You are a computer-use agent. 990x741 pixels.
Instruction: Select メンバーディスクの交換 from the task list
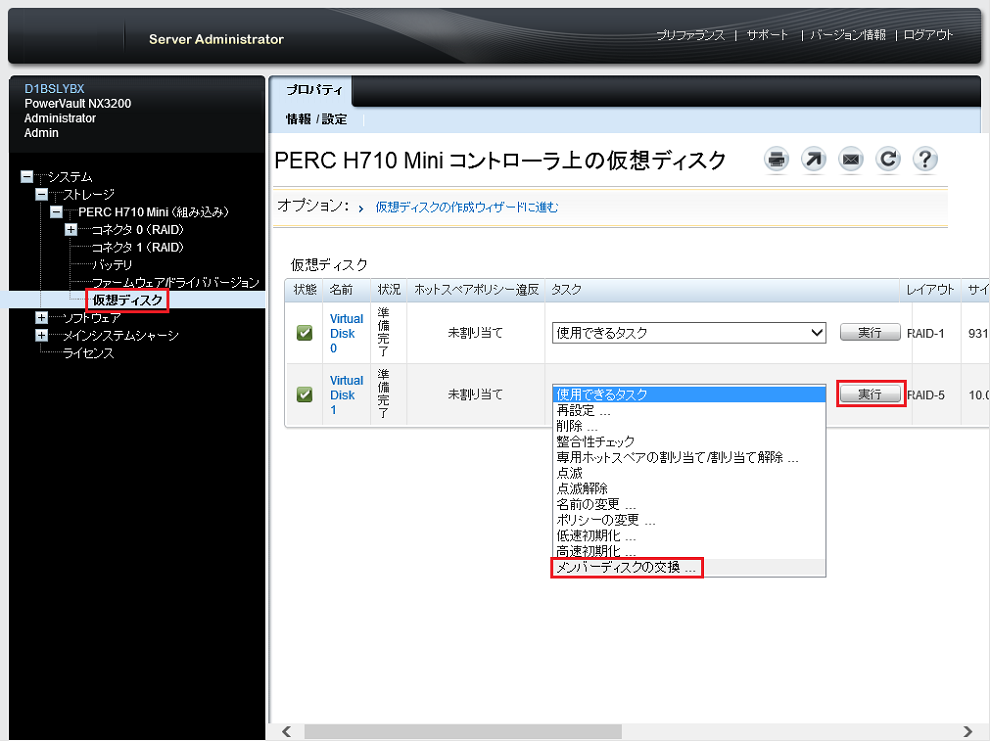tap(626, 567)
